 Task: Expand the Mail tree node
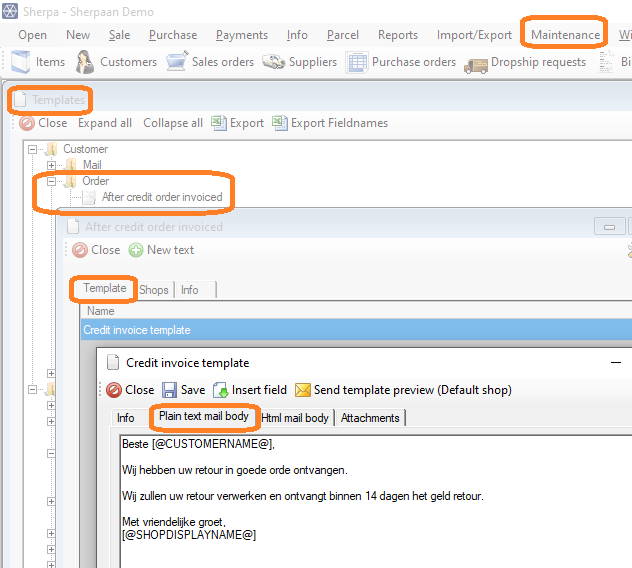pyautogui.click(x=51, y=165)
